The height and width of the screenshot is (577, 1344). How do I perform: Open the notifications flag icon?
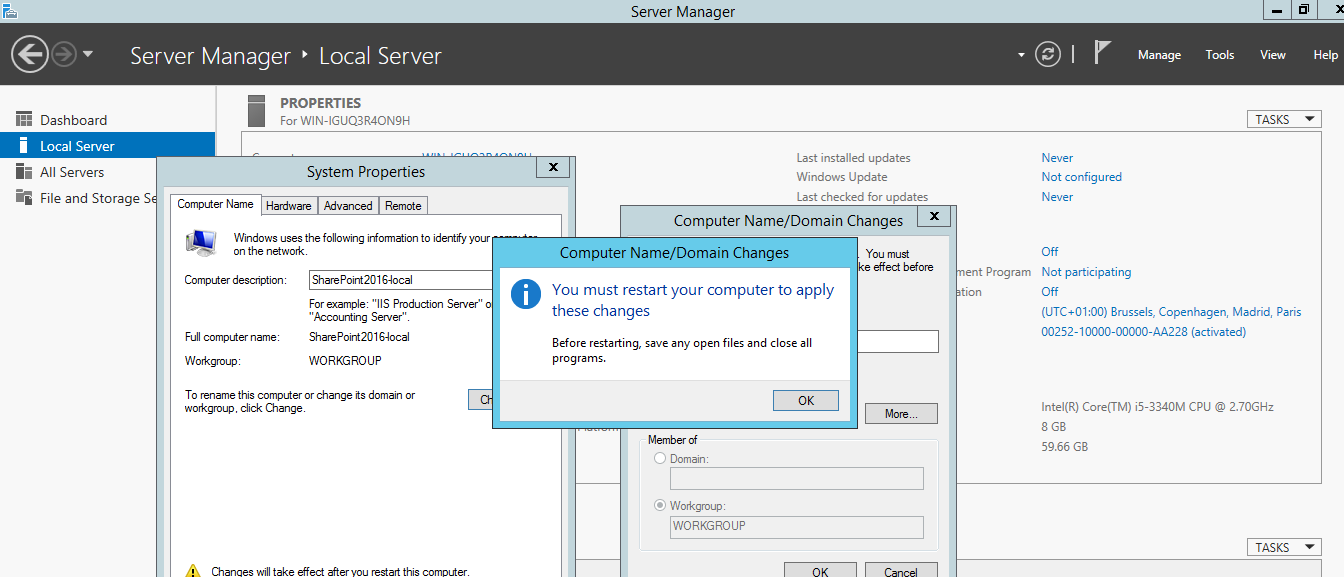1102,53
